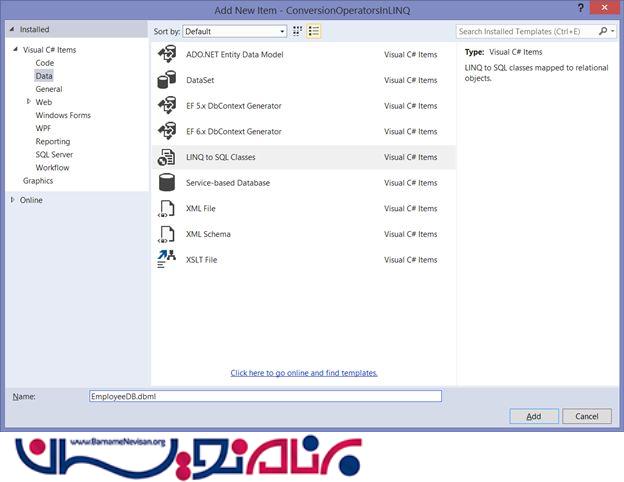
Task: Click the Add button
Action: point(534,416)
